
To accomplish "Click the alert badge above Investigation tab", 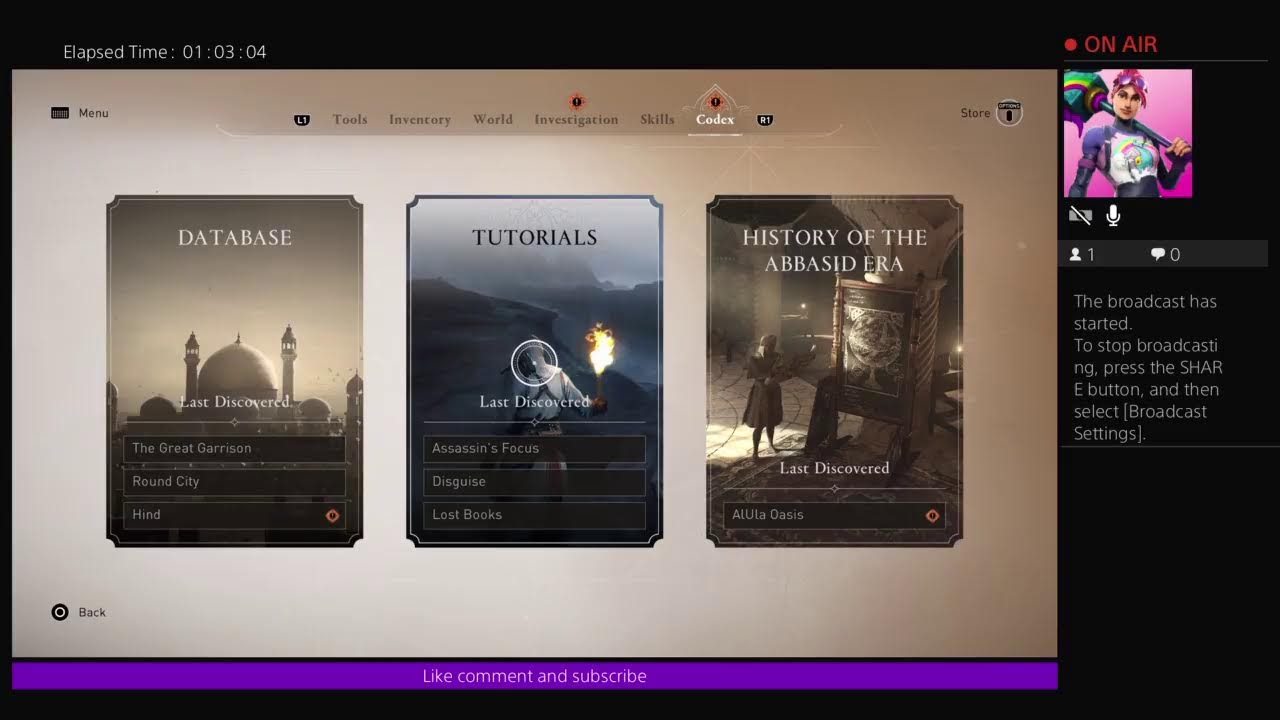I will [576, 101].
